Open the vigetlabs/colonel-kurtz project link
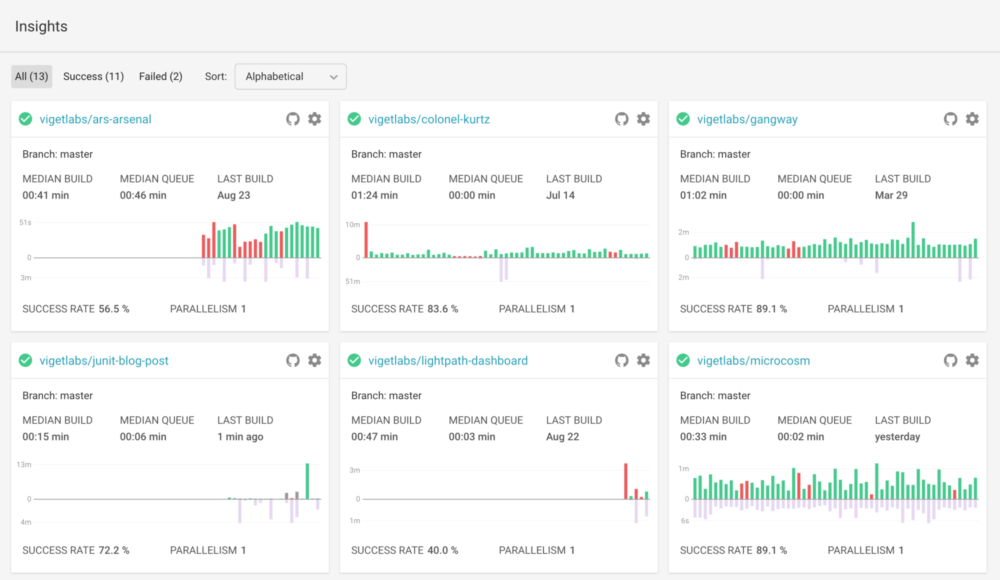 429,119
